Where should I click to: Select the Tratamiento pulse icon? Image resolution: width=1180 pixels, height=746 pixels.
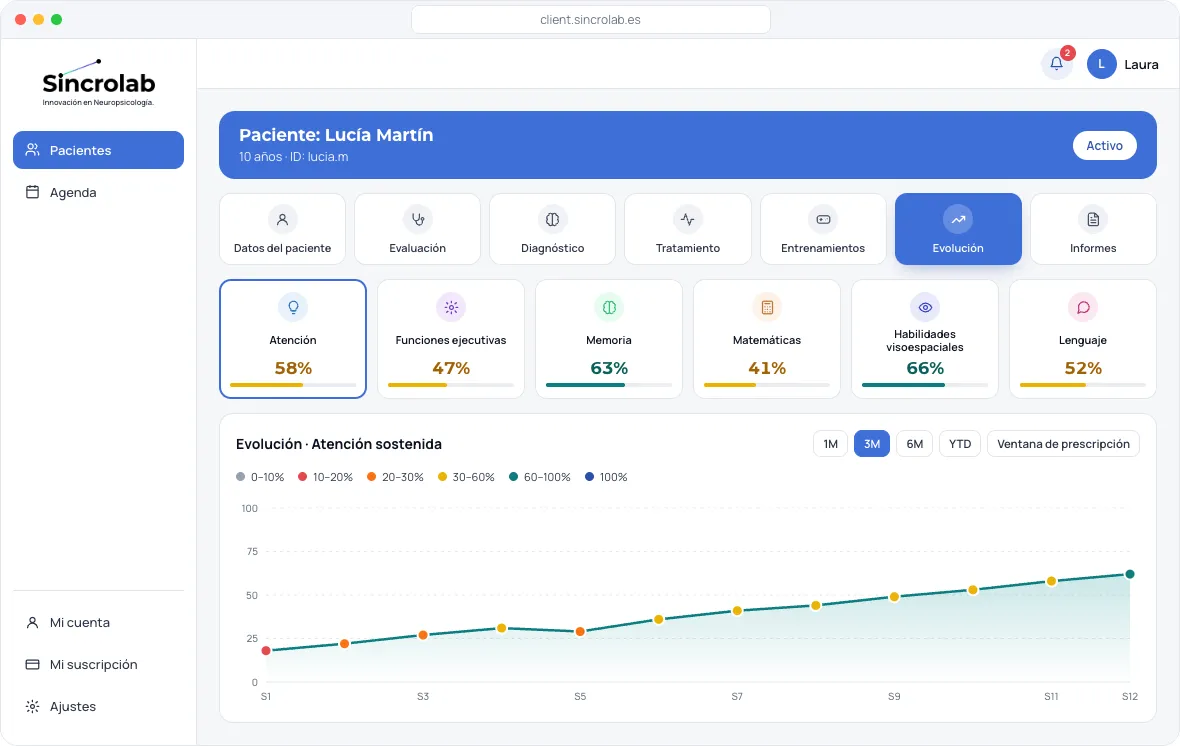pyautogui.click(x=687, y=220)
